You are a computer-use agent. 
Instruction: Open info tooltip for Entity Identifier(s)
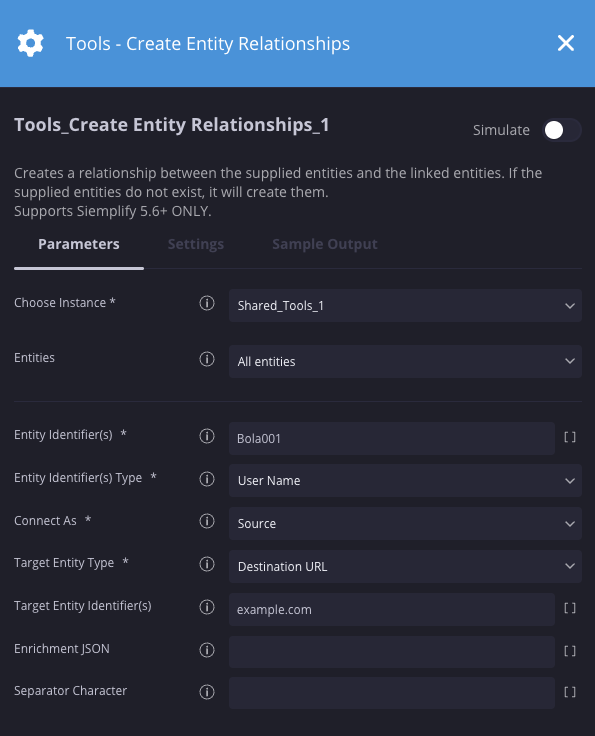pos(207,436)
